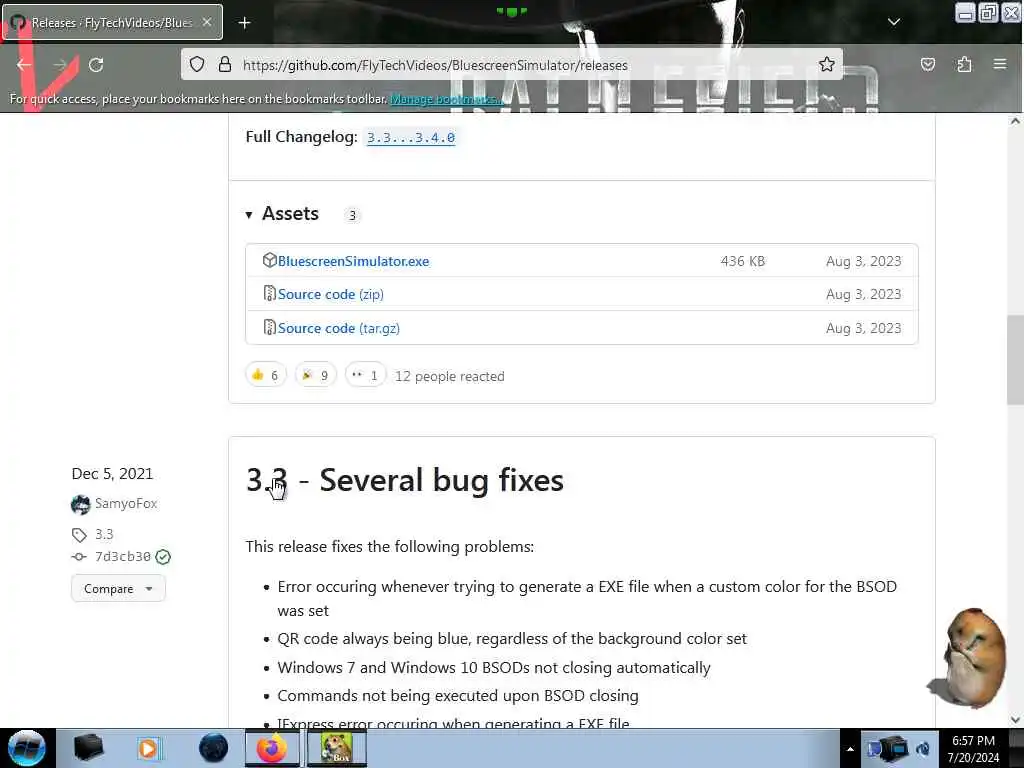Image resolution: width=1024 pixels, height=768 pixels.
Task: Open the Windows Start orb
Action: 27,748
